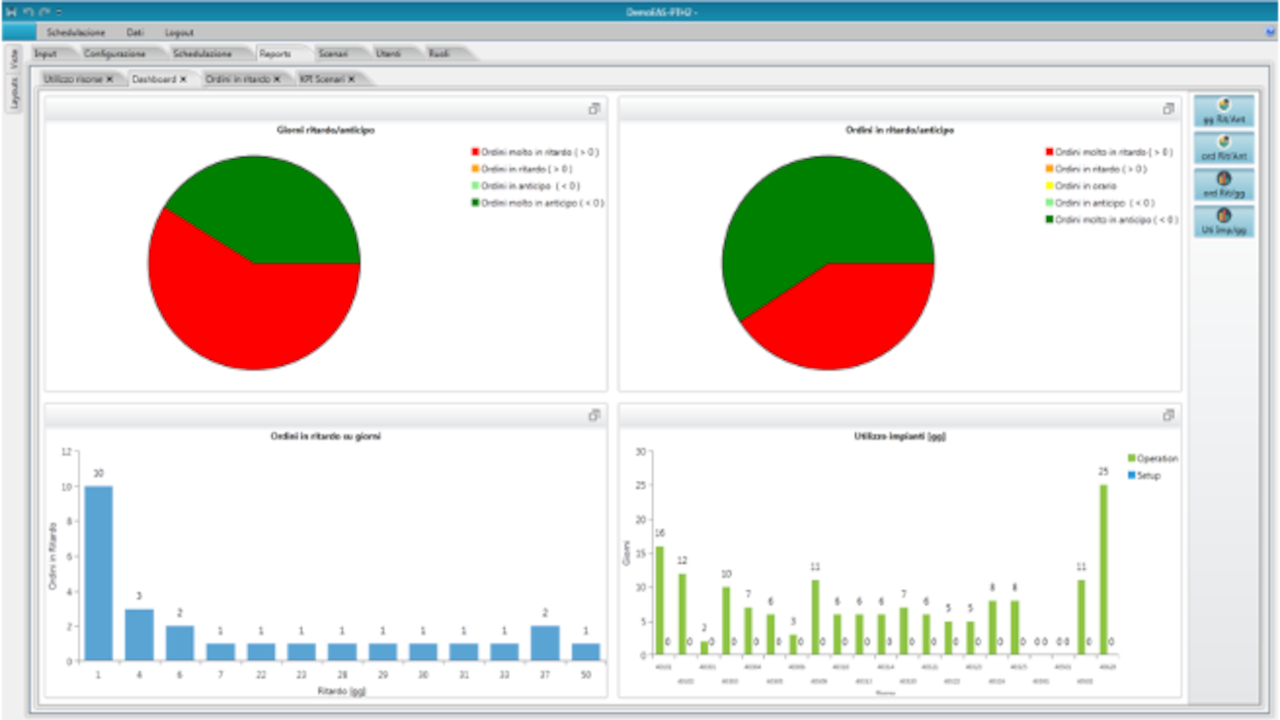Expand the Layouts side panel
Screen dimensions: 1280x720
click(14, 93)
